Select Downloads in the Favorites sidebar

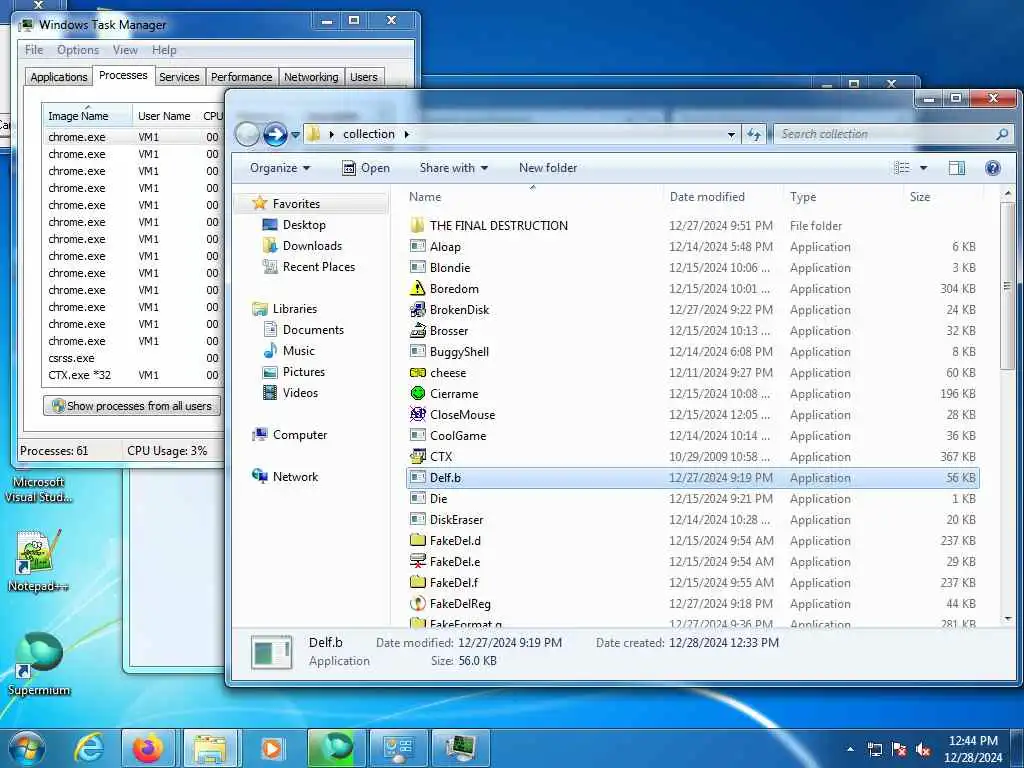[312, 246]
